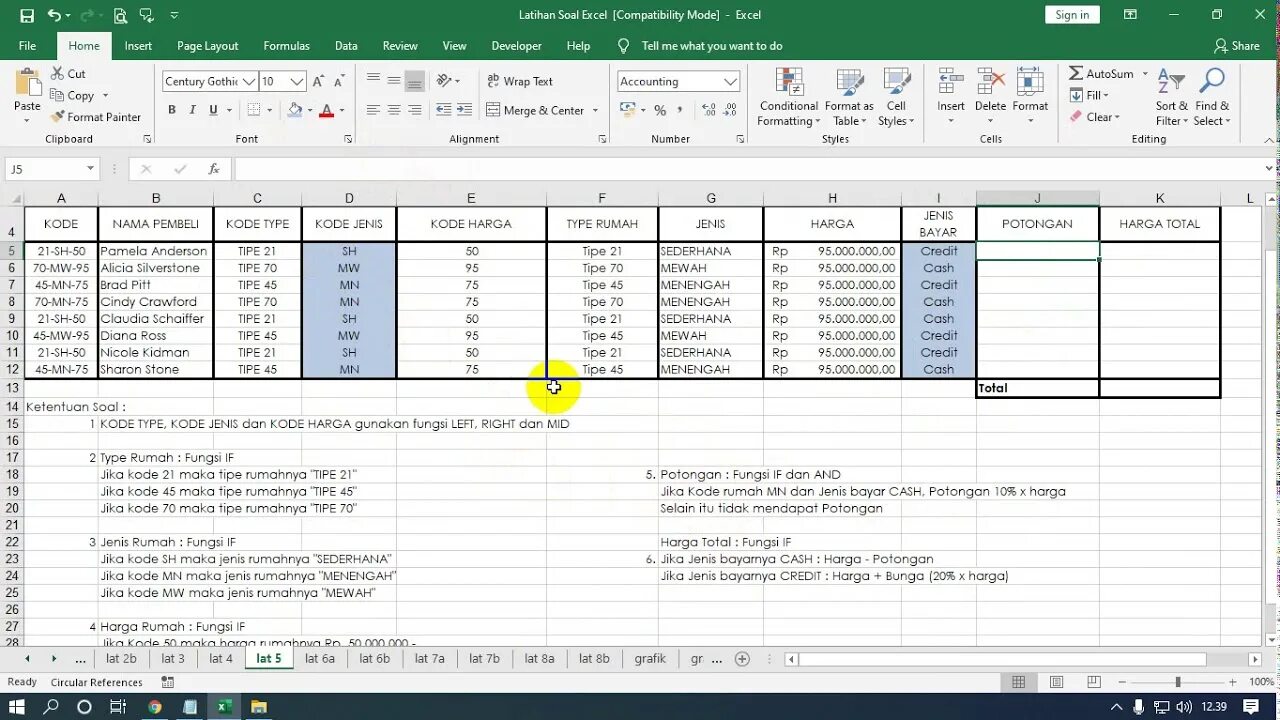
Task: Toggle Italic formatting
Action: [x=193, y=110]
